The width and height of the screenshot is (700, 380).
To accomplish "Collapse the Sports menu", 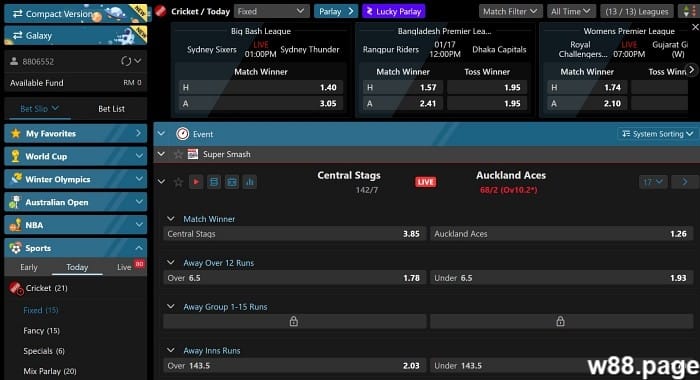I will (75, 248).
